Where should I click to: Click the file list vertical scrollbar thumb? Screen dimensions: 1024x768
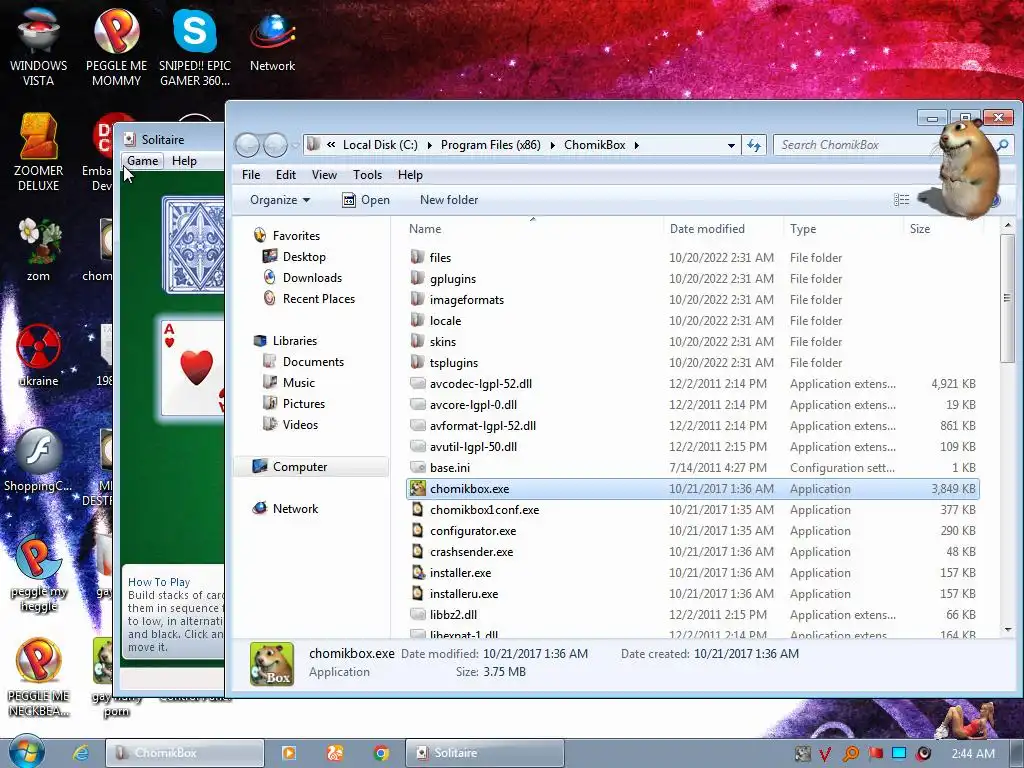tap(1007, 298)
